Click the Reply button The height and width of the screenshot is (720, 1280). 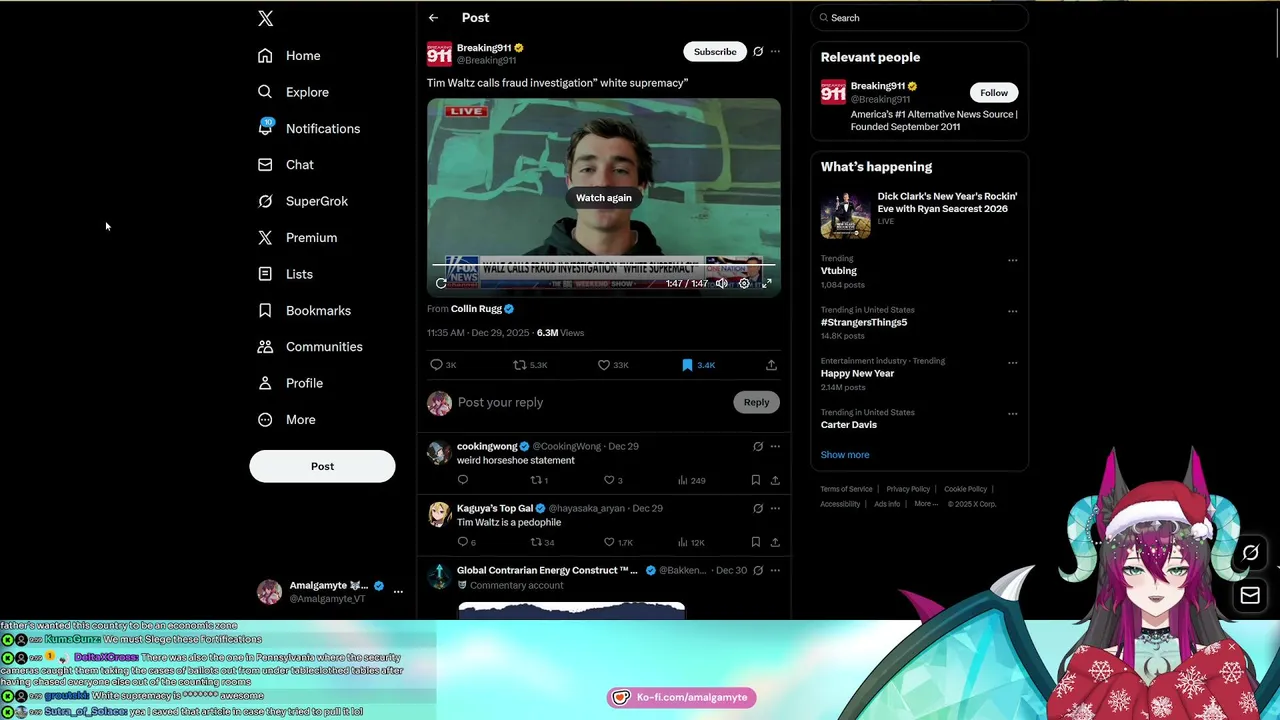click(x=756, y=402)
